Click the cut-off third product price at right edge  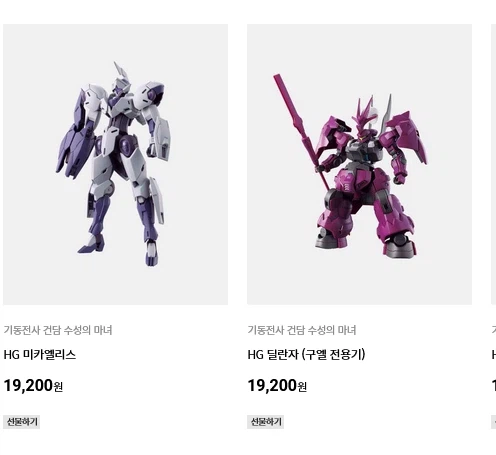click(494, 386)
